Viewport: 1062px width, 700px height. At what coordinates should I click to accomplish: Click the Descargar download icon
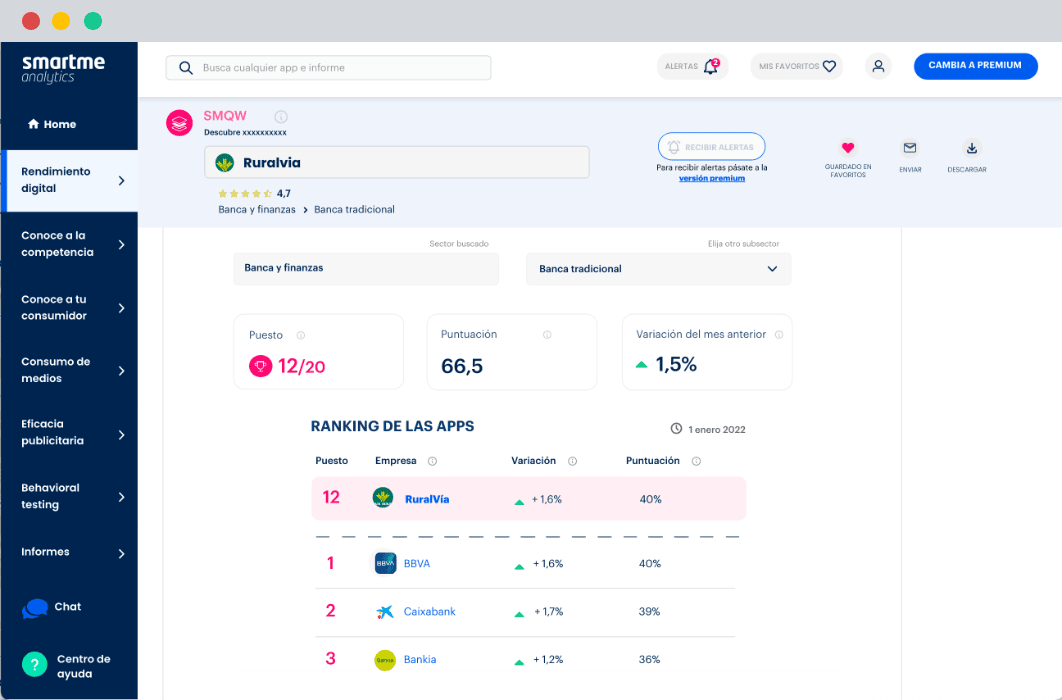(x=971, y=148)
